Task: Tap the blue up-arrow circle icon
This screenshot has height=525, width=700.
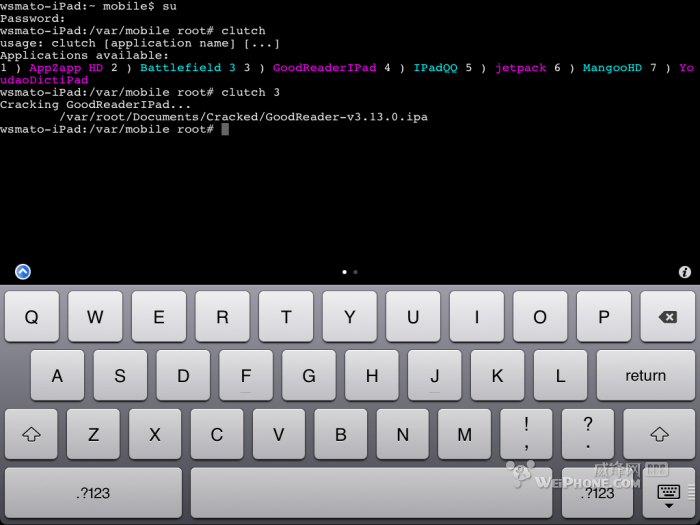Action: (x=23, y=271)
